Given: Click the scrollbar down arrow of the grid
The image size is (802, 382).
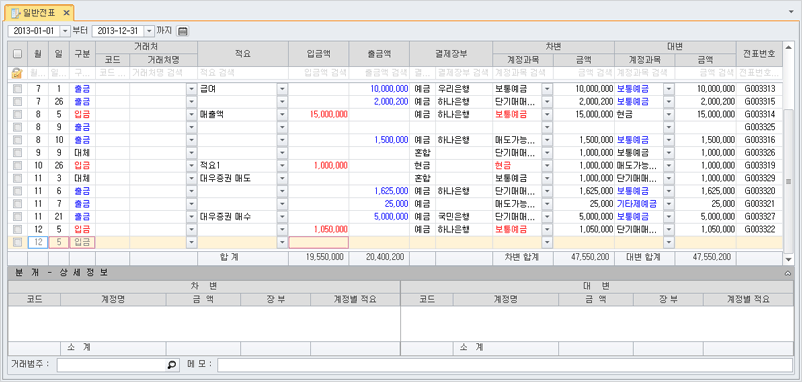Looking at the screenshot, I should pos(788,260).
